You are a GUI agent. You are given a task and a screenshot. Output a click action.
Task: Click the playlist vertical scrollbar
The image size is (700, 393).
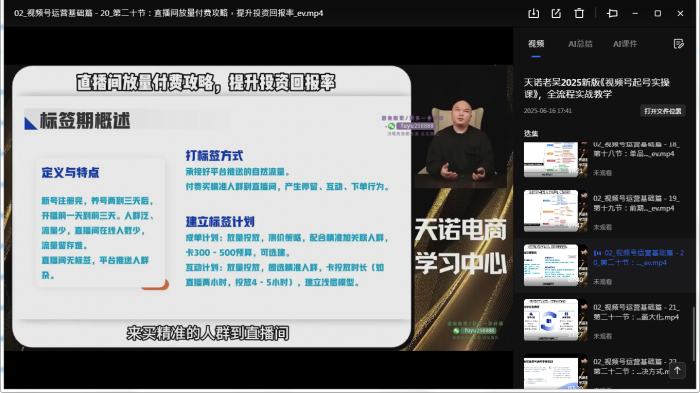pyautogui.click(x=694, y=334)
